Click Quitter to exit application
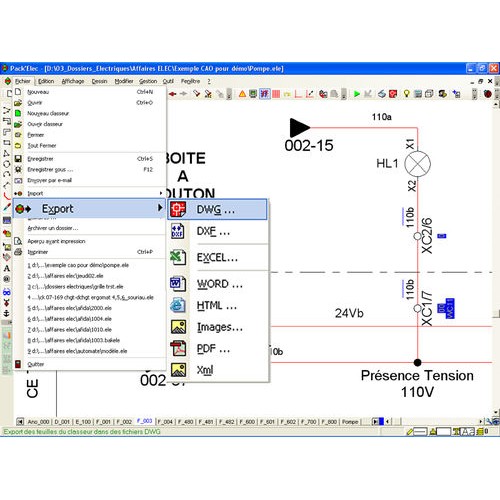The width and height of the screenshot is (500, 500). click(x=36, y=364)
